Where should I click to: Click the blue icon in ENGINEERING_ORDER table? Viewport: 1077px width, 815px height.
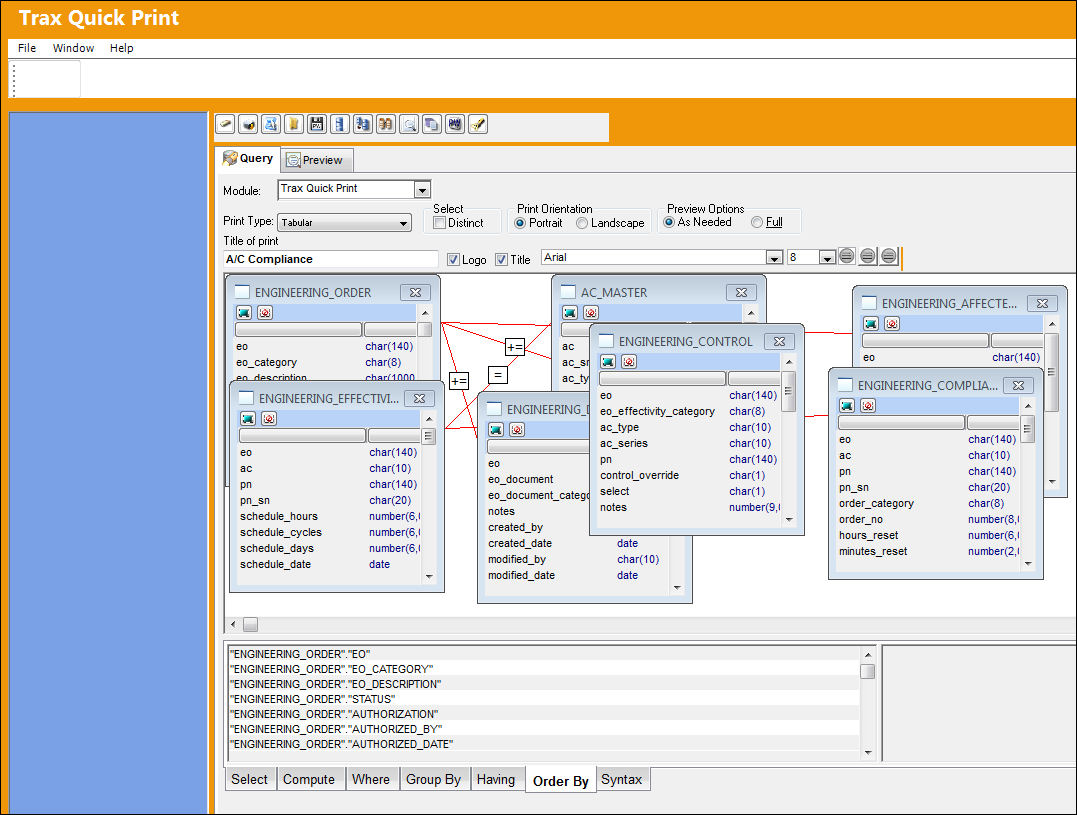(244, 312)
